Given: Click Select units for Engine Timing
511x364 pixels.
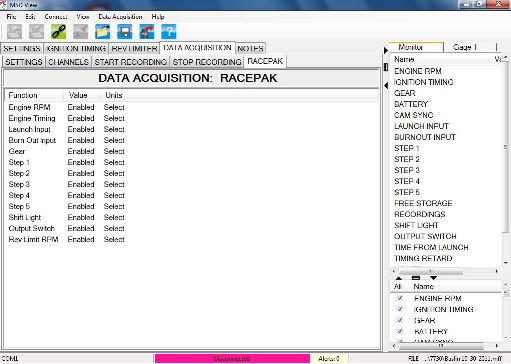Looking at the screenshot, I should click(114, 118).
